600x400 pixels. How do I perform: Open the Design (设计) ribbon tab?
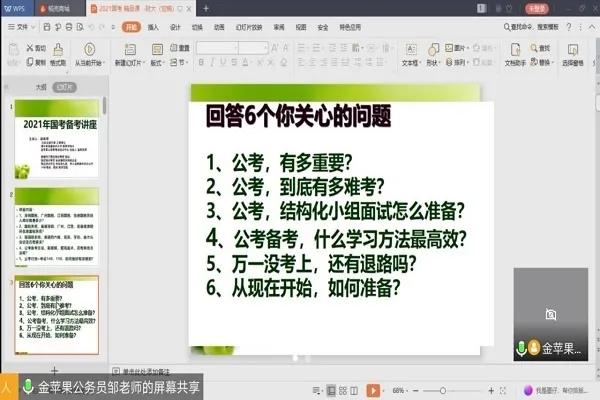click(175, 27)
